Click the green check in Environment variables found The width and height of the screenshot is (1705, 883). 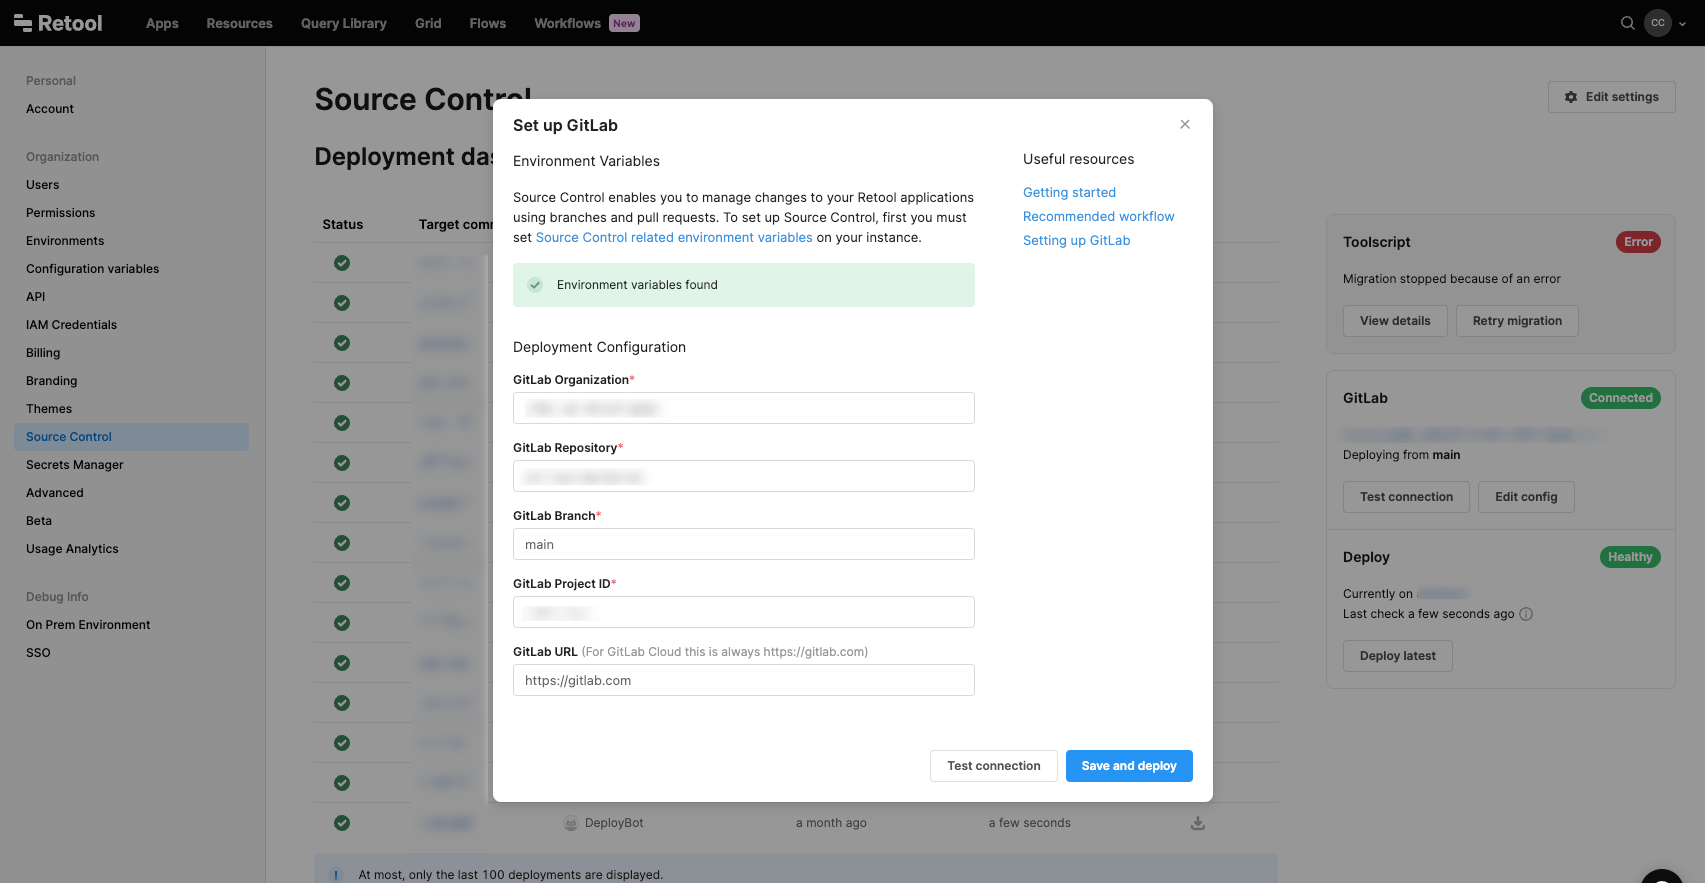535,285
